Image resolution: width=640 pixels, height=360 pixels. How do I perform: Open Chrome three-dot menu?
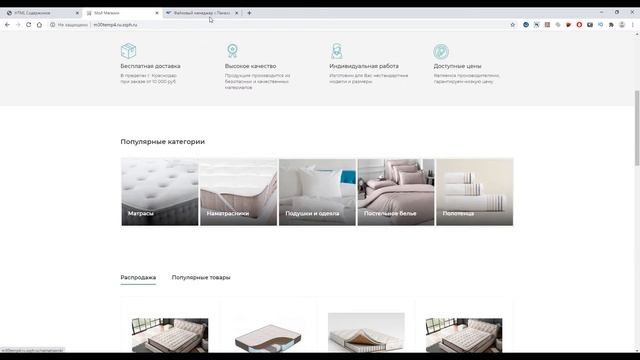point(633,25)
